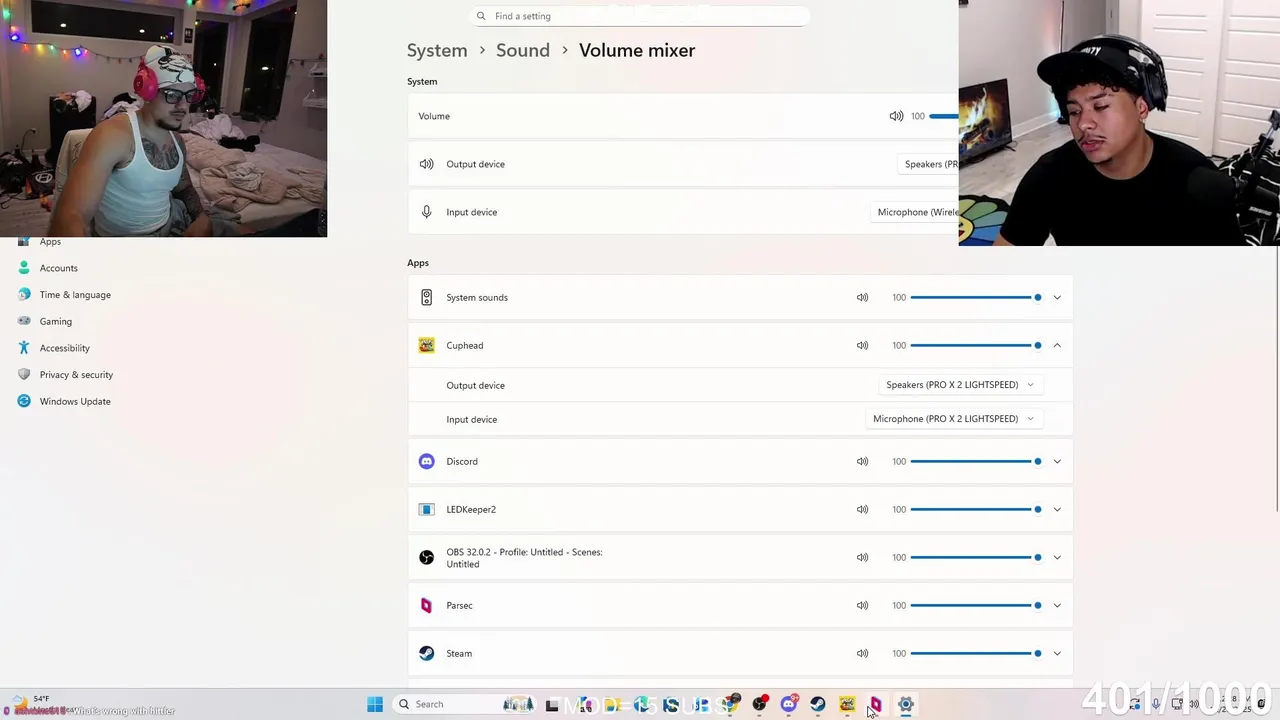
Task: Click the 100 value next to Steam
Action: pos(899,653)
